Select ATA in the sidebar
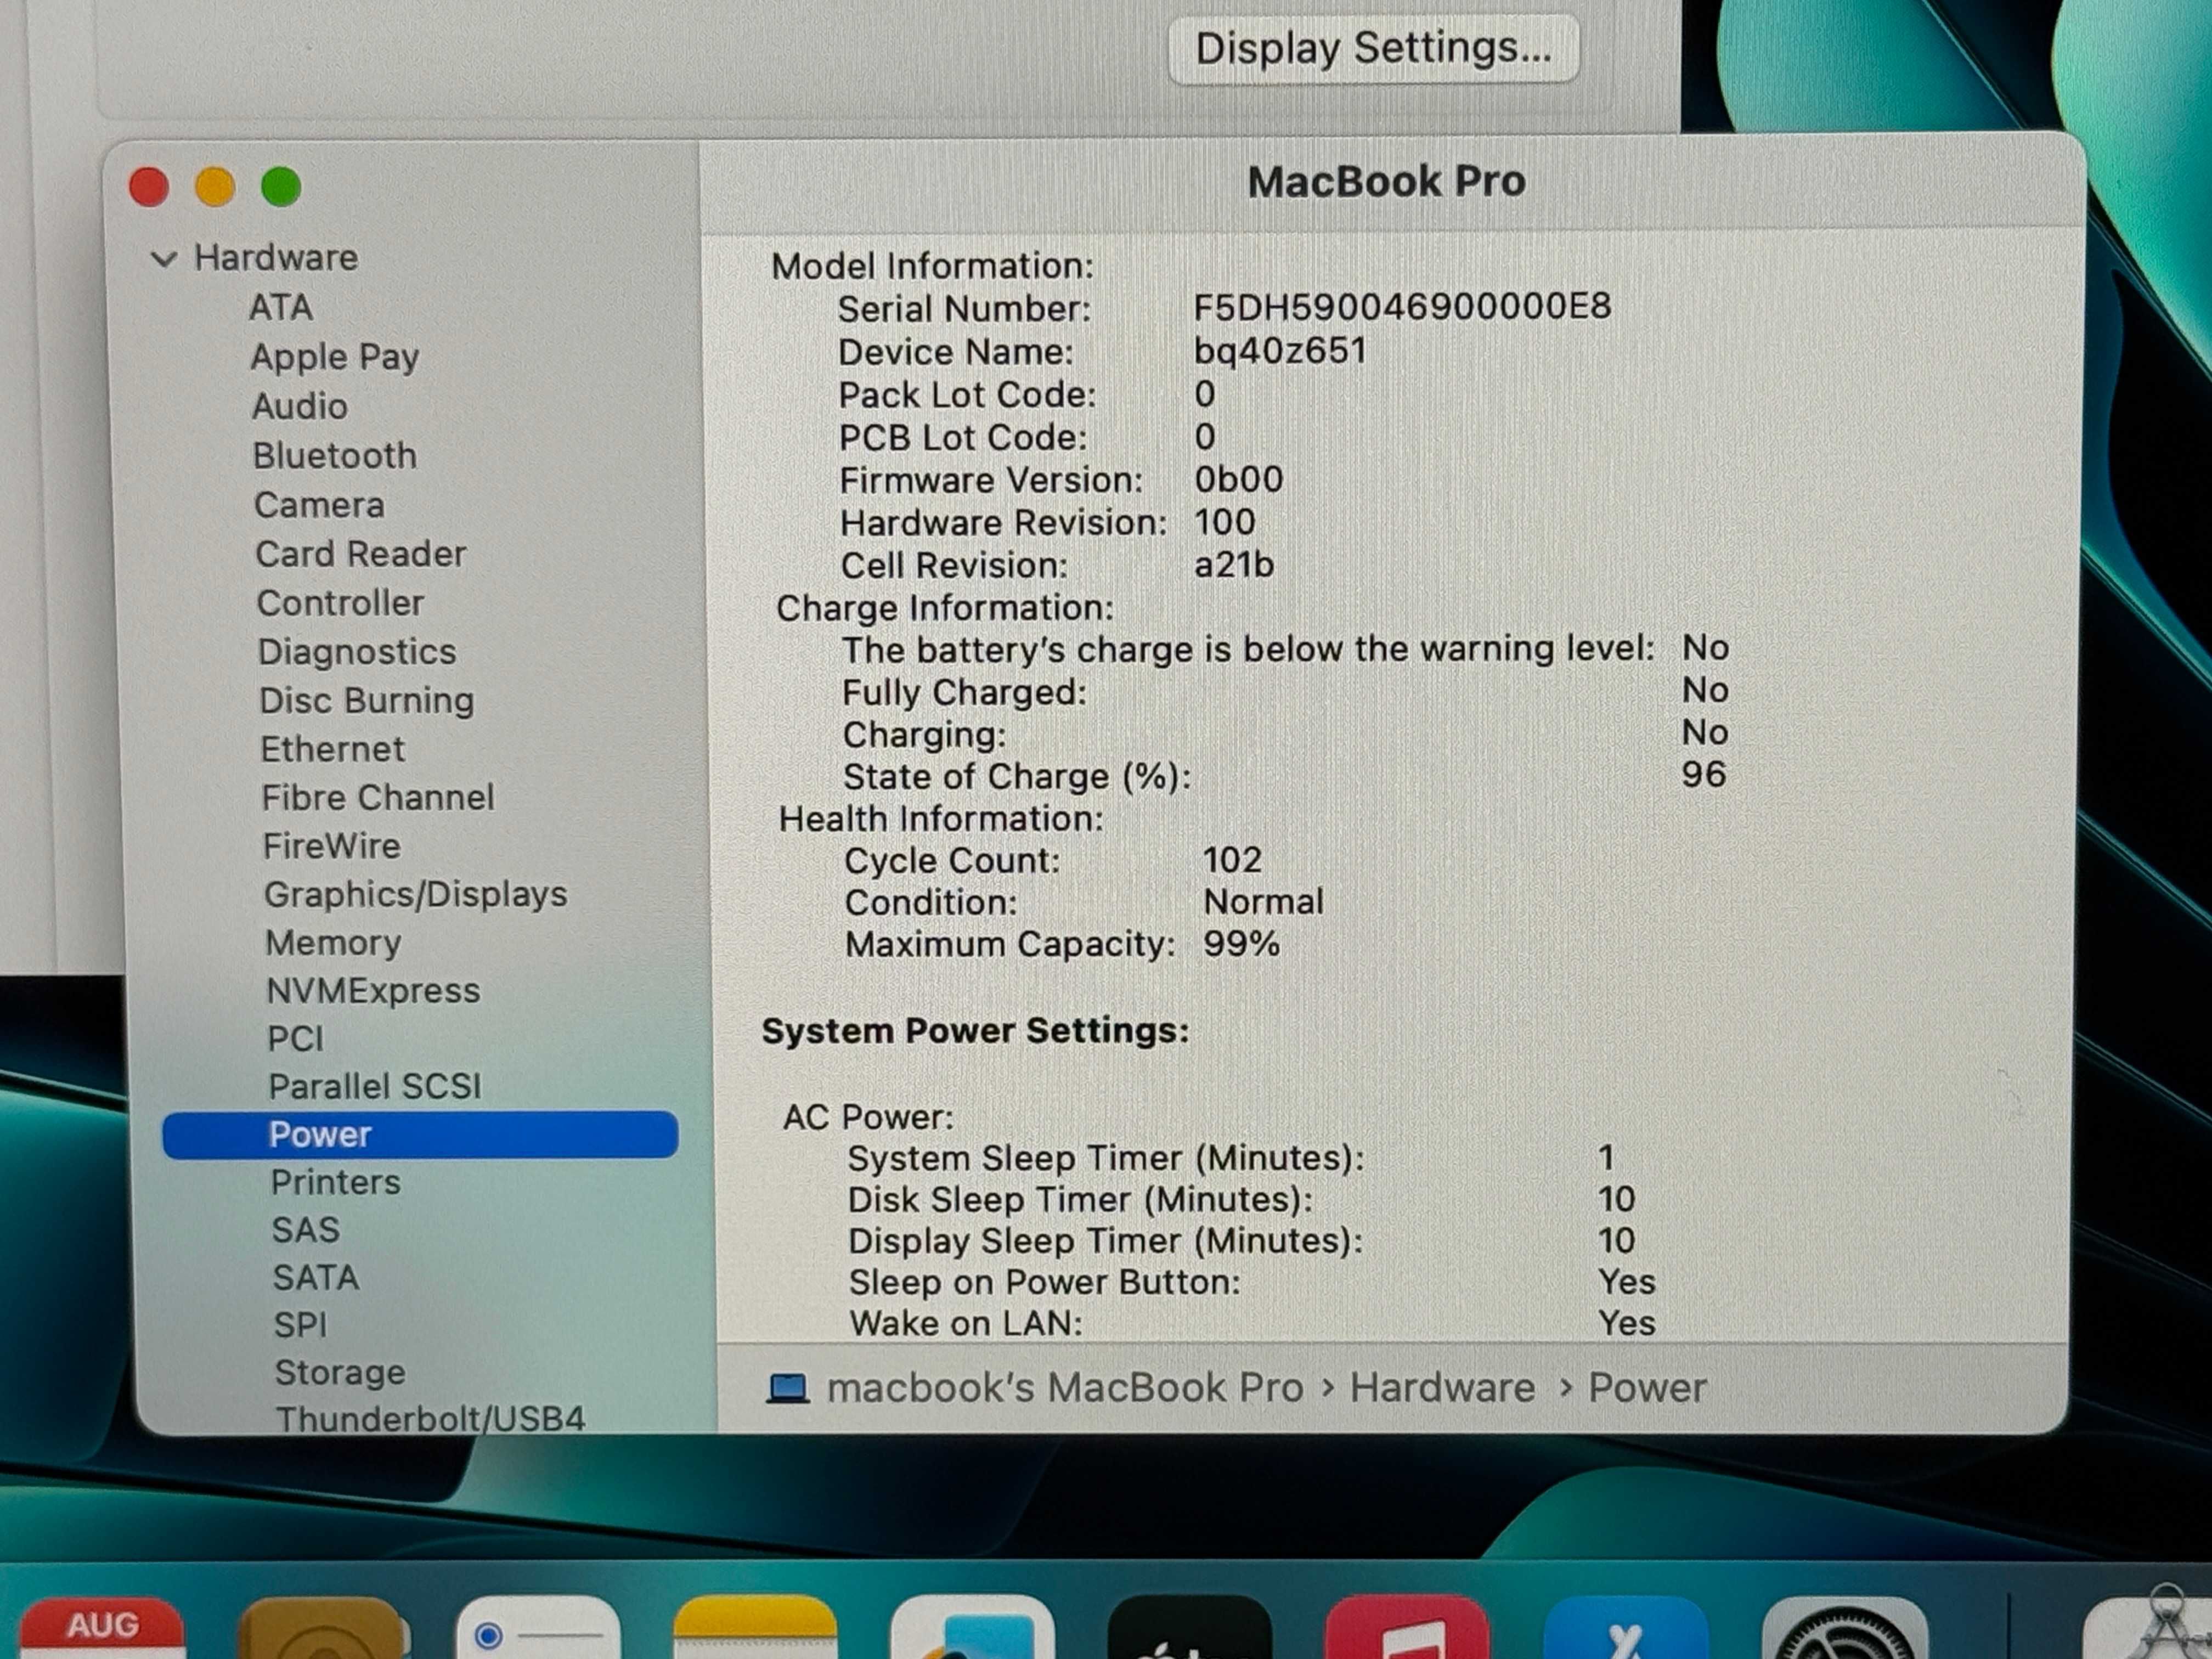The image size is (2212, 1659). point(281,307)
